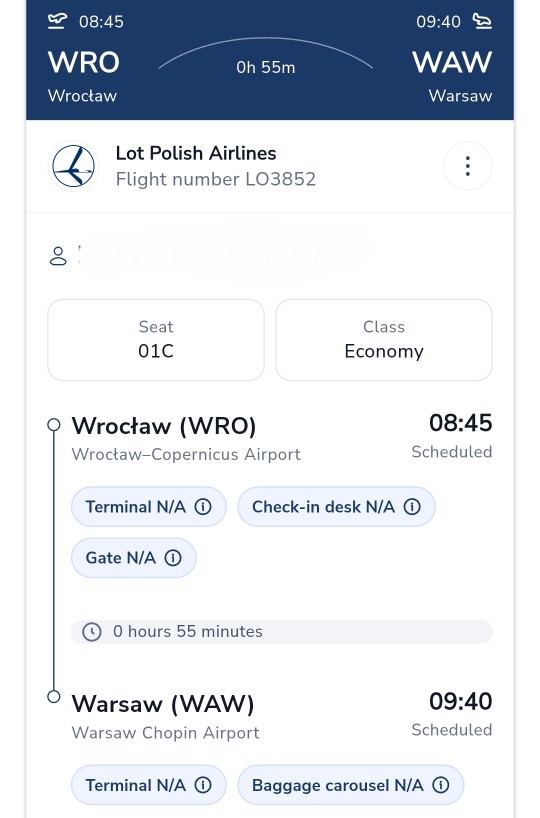The width and height of the screenshot is (540, 818).
Task: Select the Class Economy box
Action: (x=384, y=340)
